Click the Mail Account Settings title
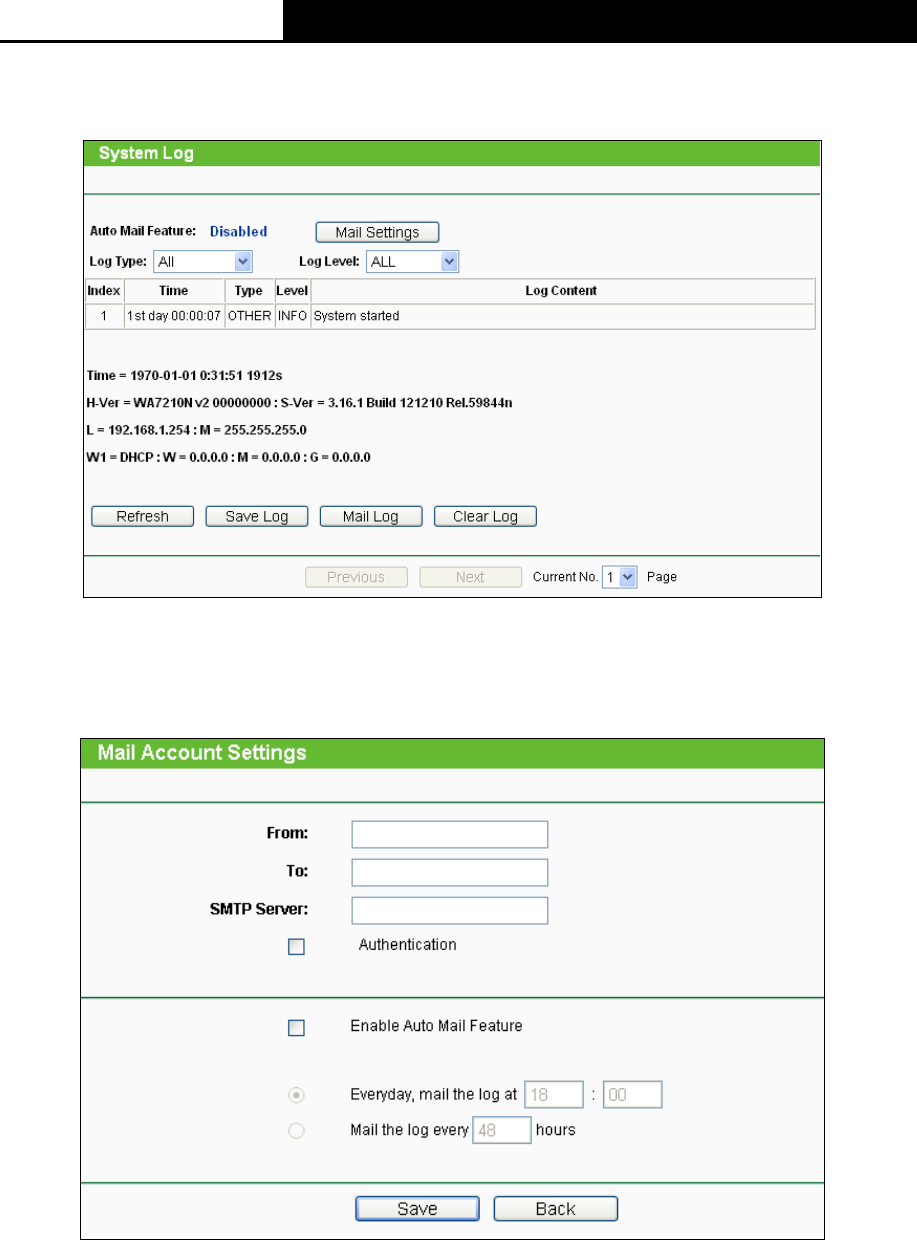The width and height of the screenshot is (917, 1240). [201, 752]
